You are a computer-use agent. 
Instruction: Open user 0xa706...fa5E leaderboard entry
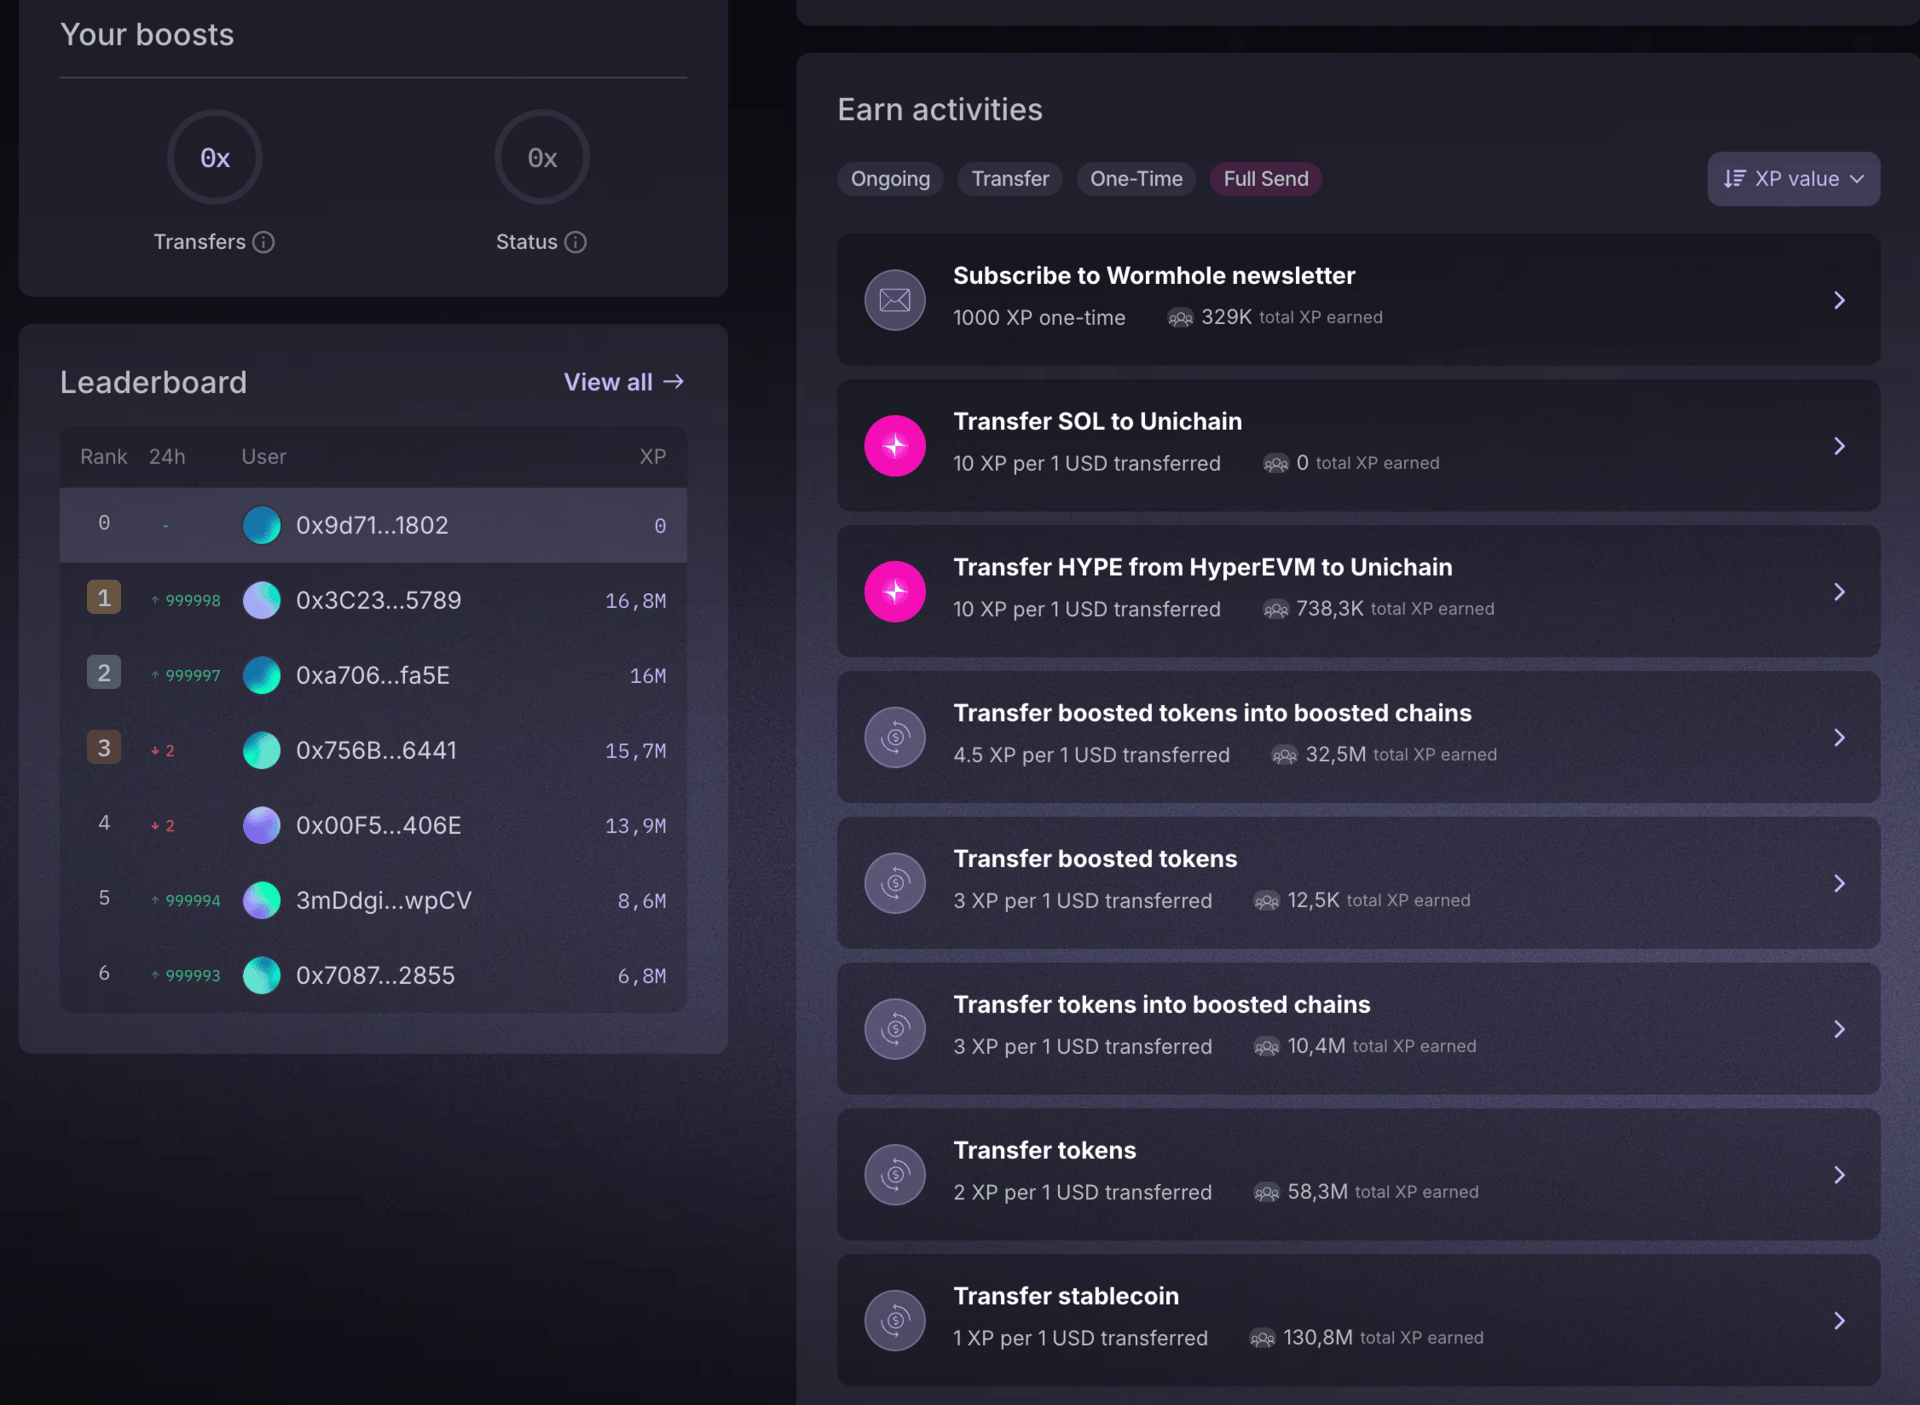(x=373, y=676)
